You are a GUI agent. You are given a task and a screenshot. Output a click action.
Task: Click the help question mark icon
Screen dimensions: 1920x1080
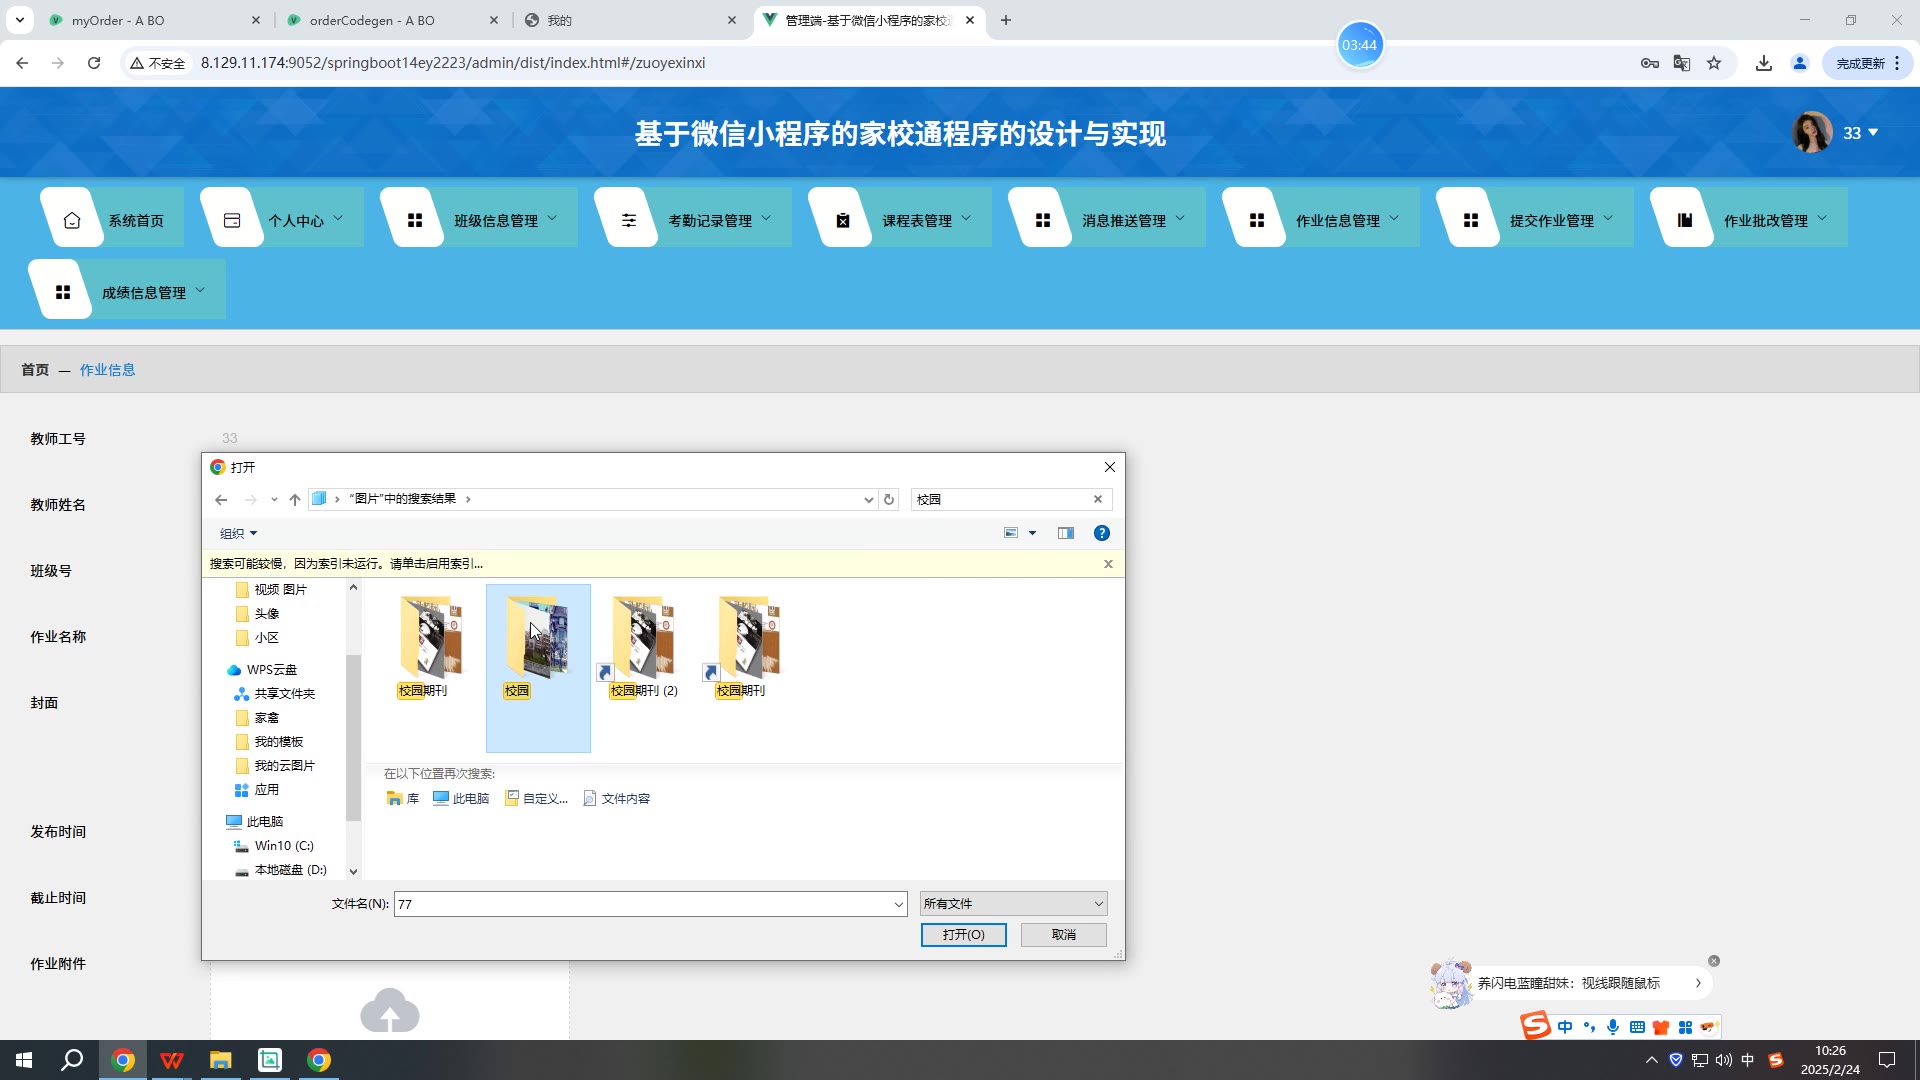[1101, 533]
